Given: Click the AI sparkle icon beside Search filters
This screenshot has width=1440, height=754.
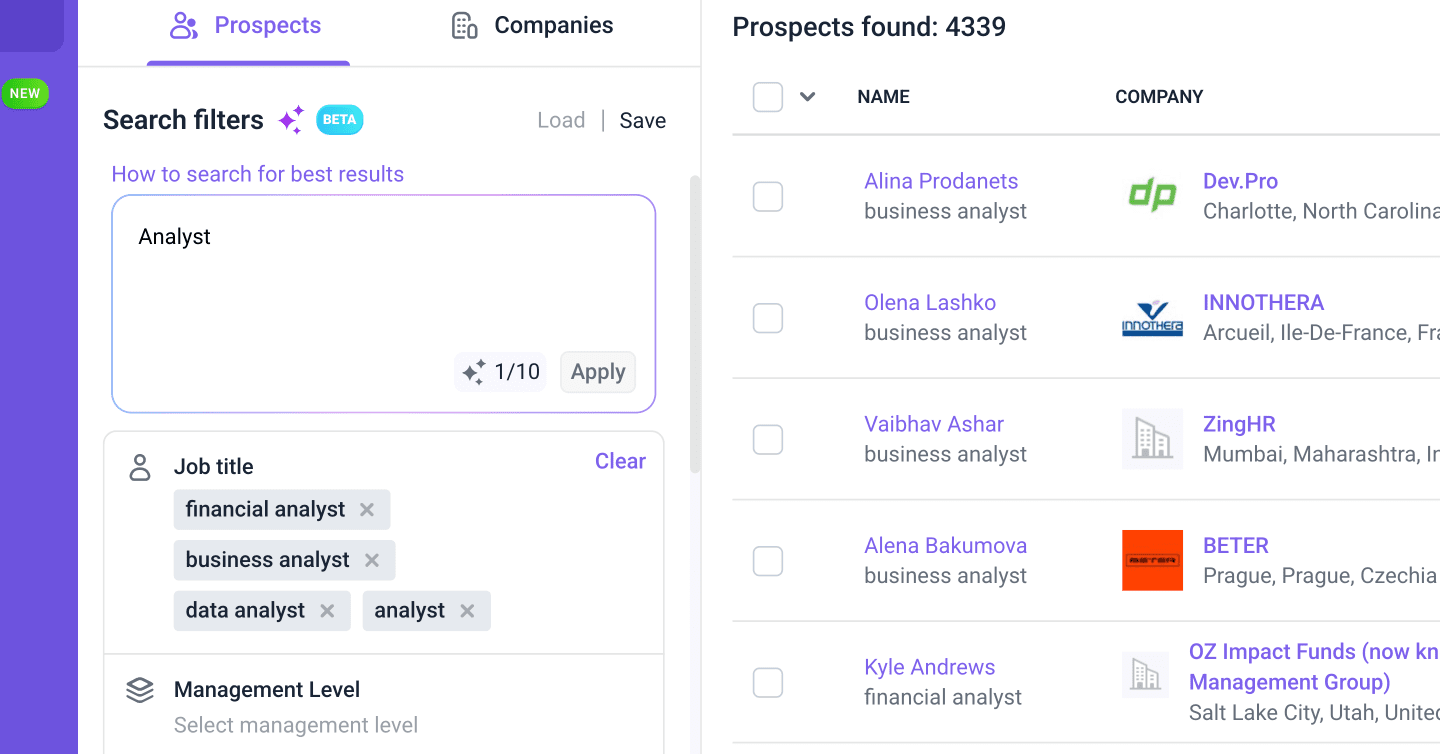Looking at the screenshot, I should pyautogui.click(x=291, y=121).
